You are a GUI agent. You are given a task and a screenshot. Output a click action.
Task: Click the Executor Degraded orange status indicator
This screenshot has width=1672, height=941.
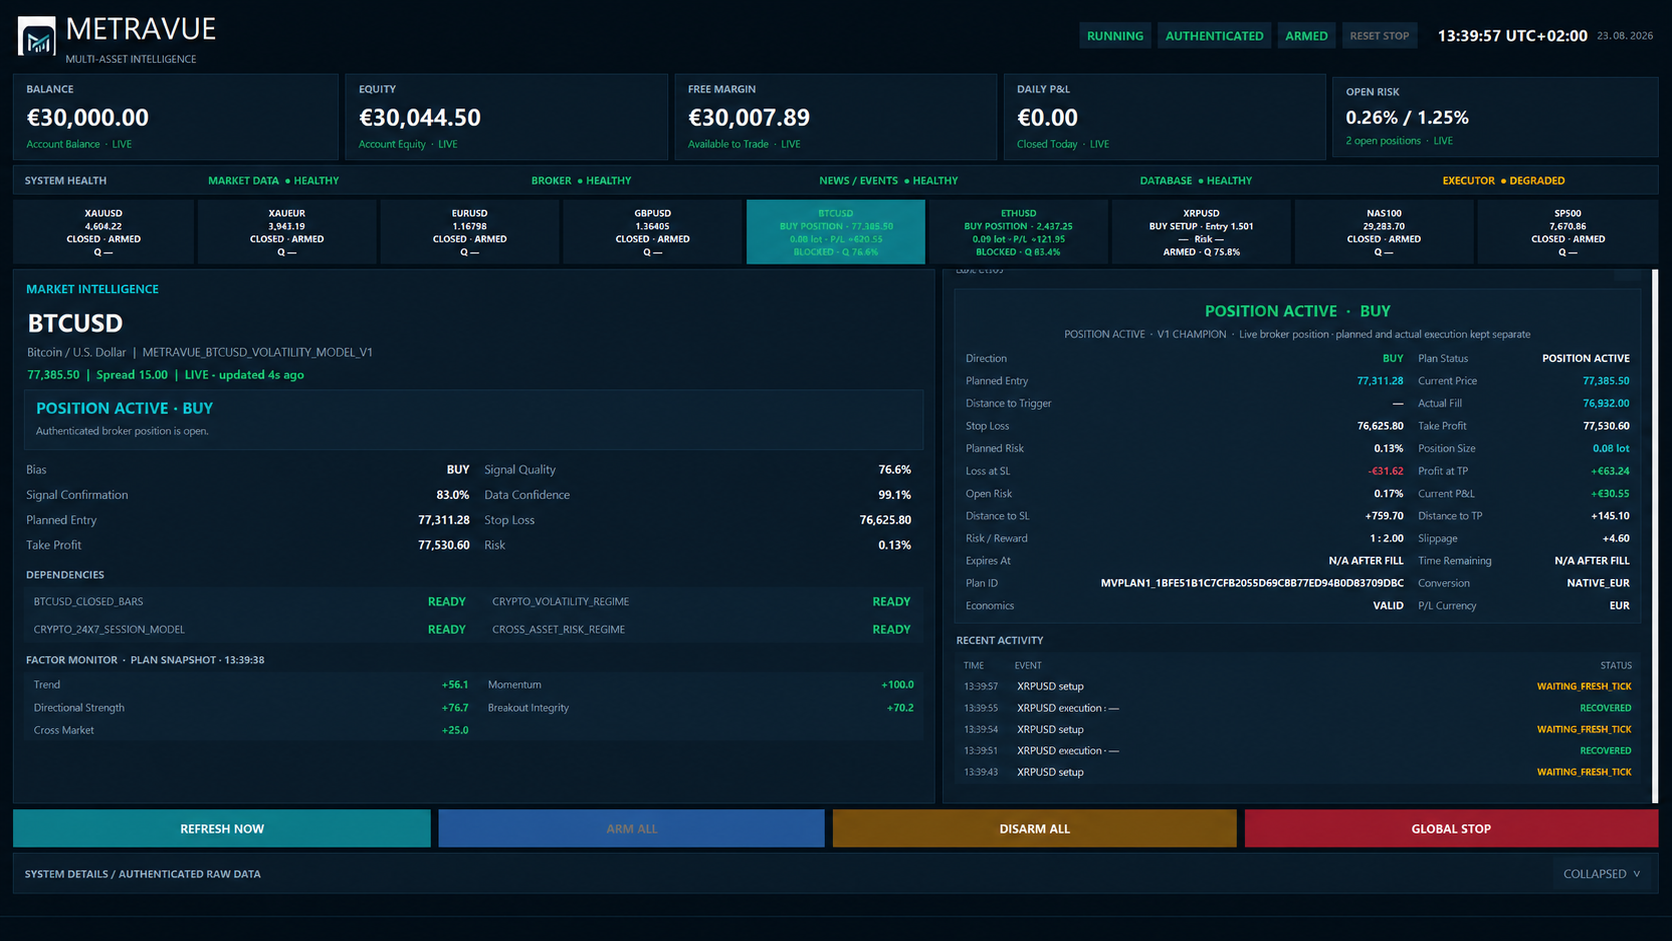coord(1503,181)
